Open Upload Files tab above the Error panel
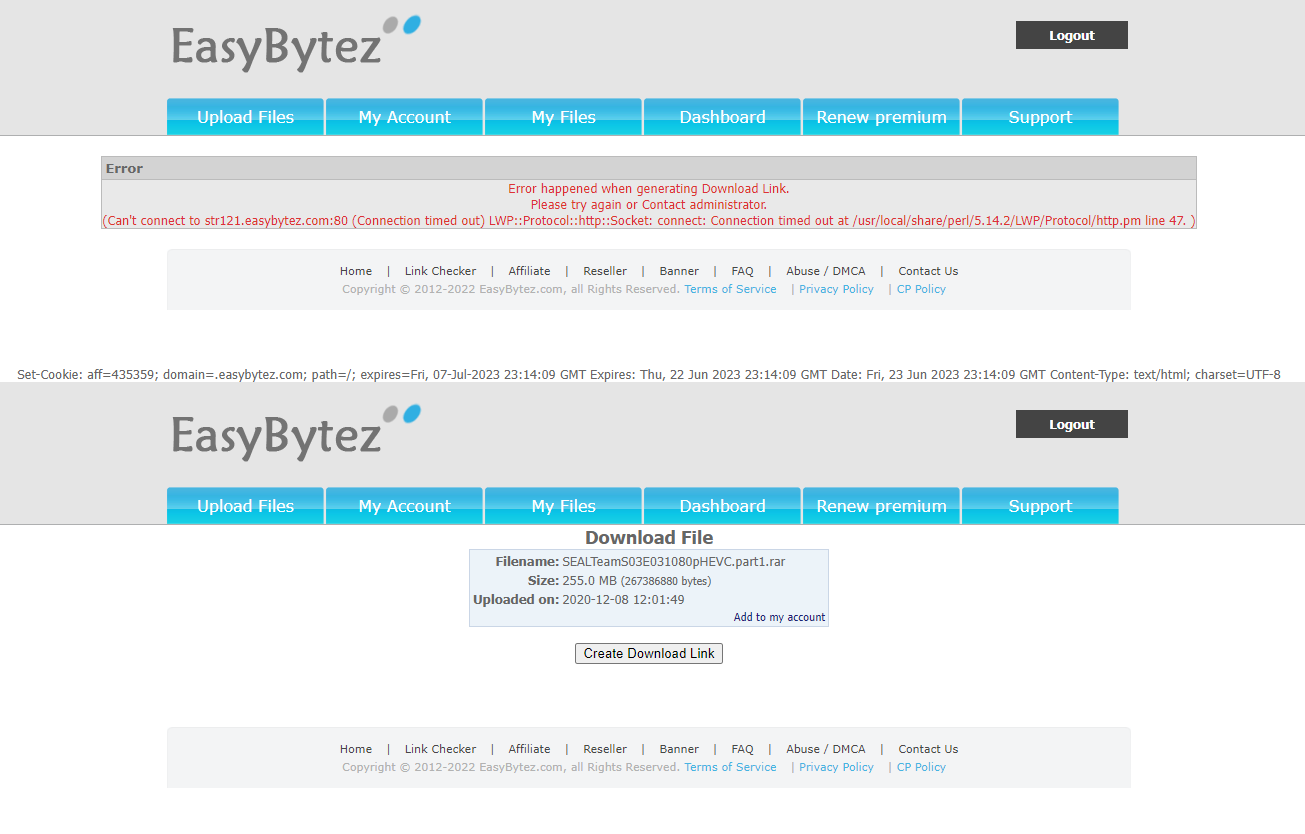The width and height of the screenshot is (1305, 834). [x=245, y=117]
